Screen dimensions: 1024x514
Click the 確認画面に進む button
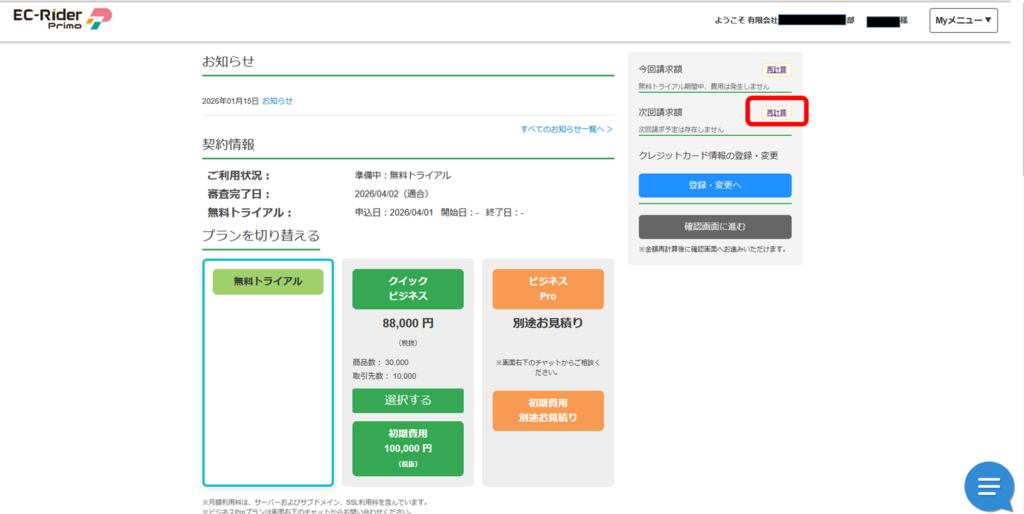tap(714, 227)
